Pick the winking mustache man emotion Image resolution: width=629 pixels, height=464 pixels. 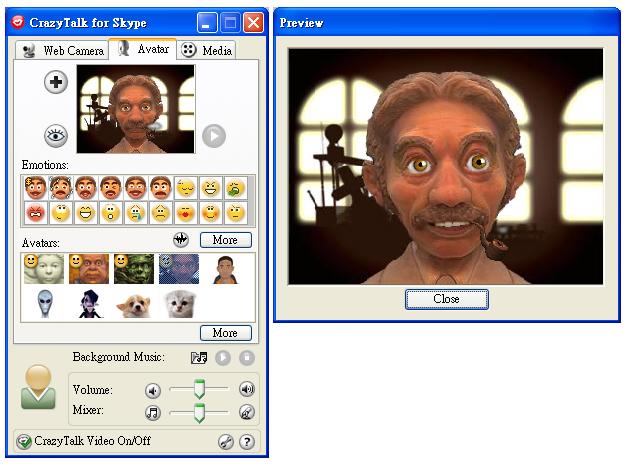[x=111, y=188]
